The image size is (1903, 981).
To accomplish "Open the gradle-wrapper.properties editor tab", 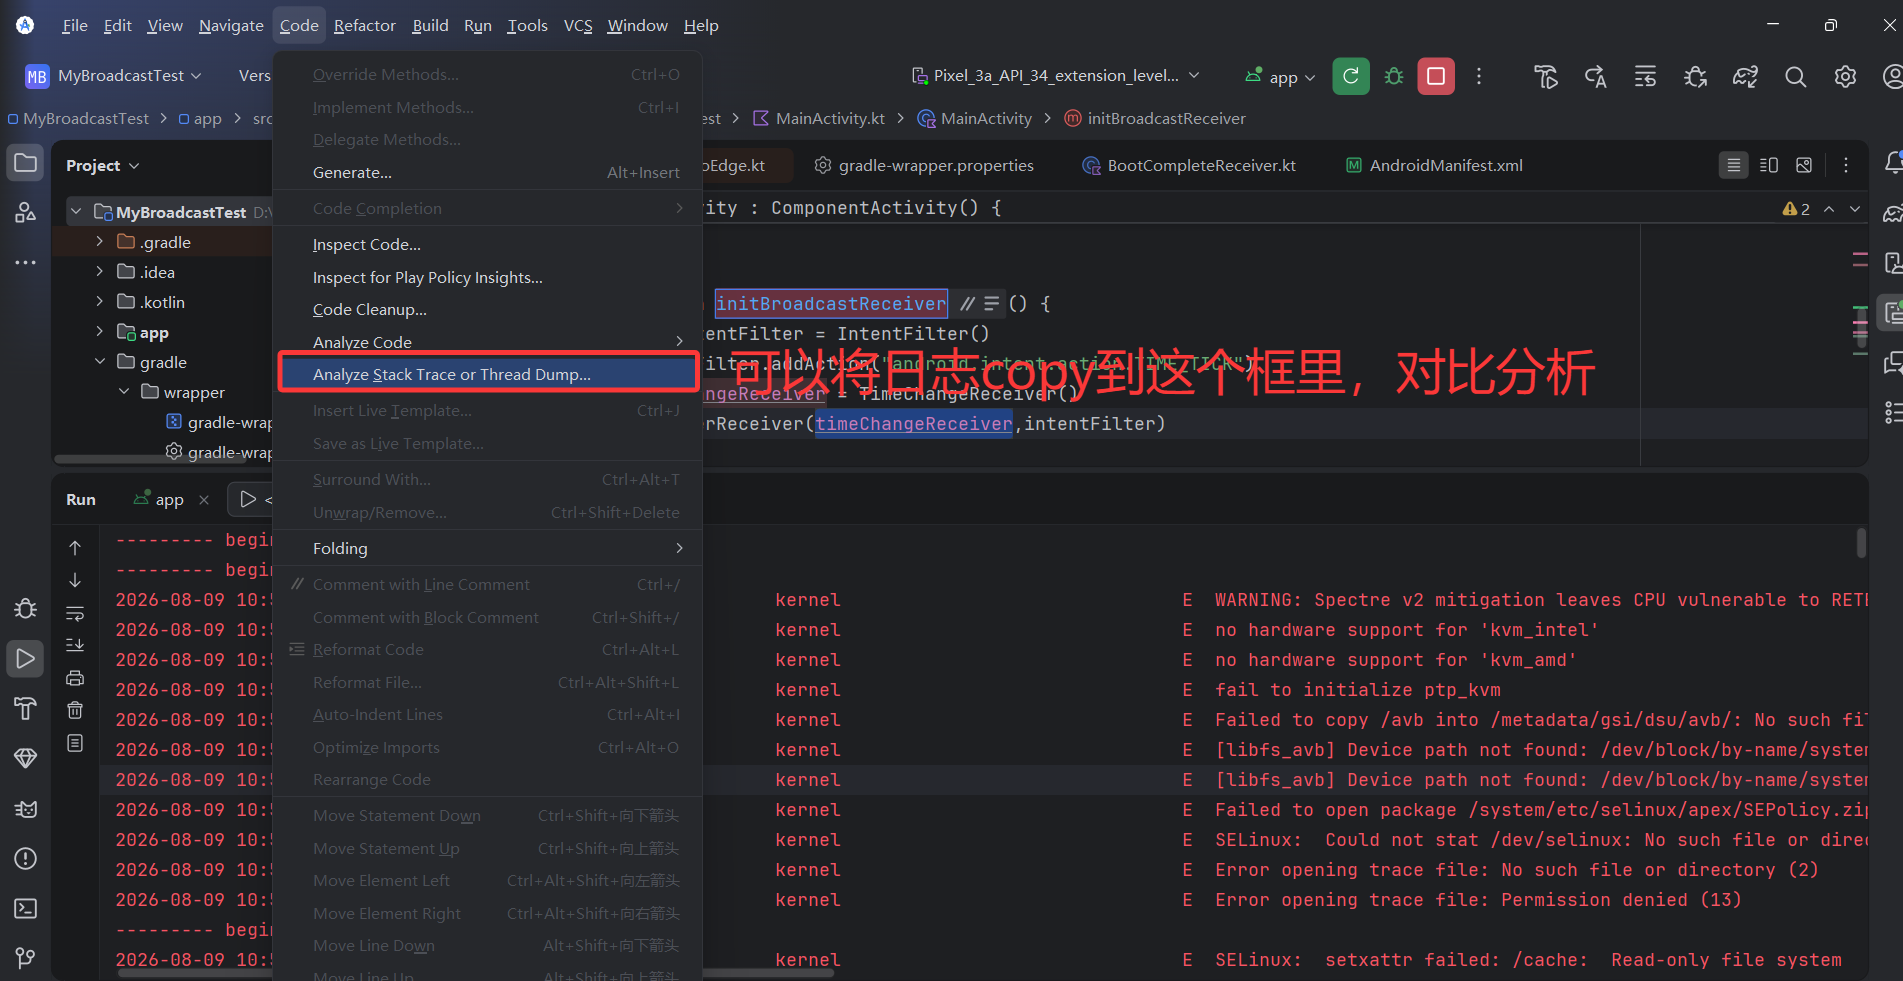I will pos(924,165).
